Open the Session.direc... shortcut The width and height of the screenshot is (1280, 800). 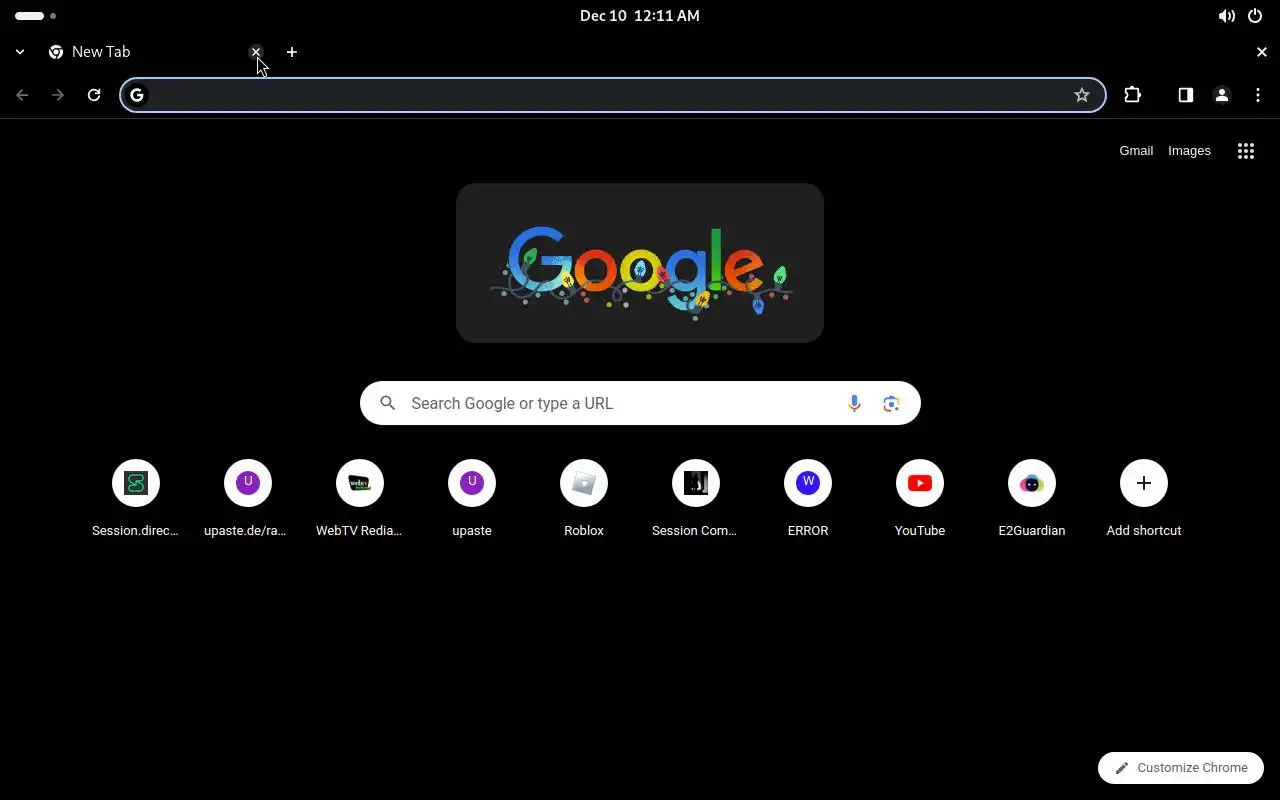(136, 499)
